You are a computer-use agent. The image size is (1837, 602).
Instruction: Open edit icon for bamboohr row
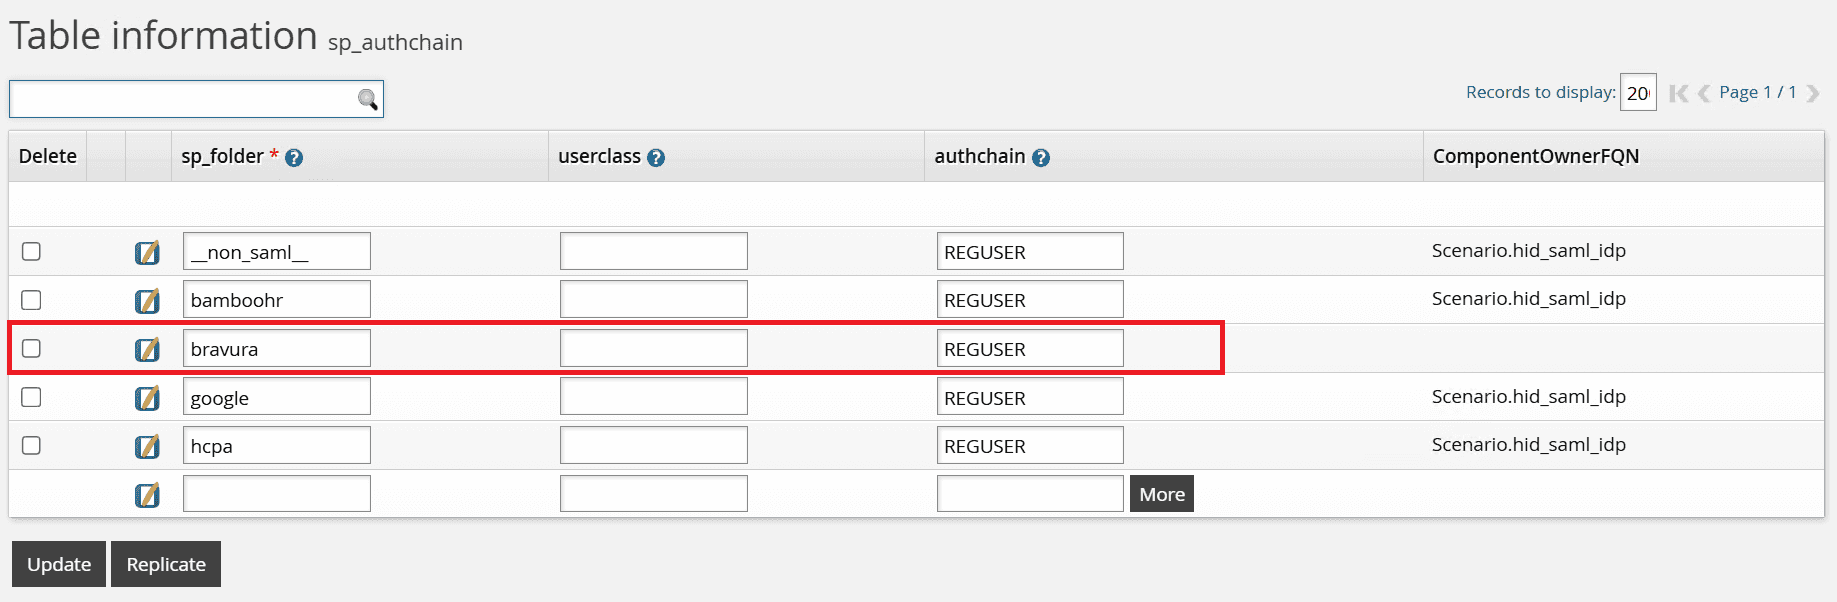(x=147, y=300)
